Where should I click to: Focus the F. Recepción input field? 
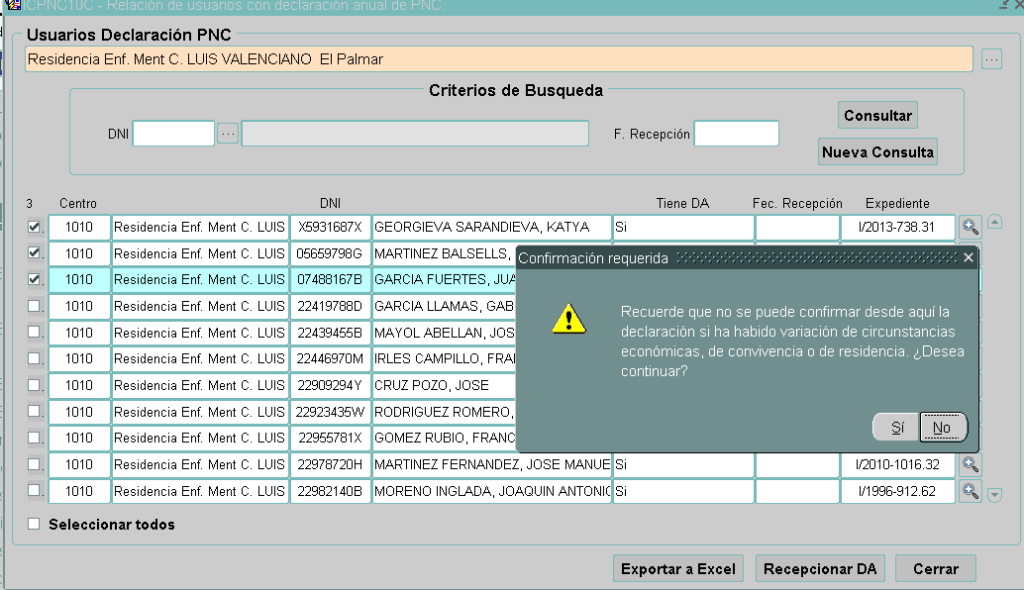735,134
